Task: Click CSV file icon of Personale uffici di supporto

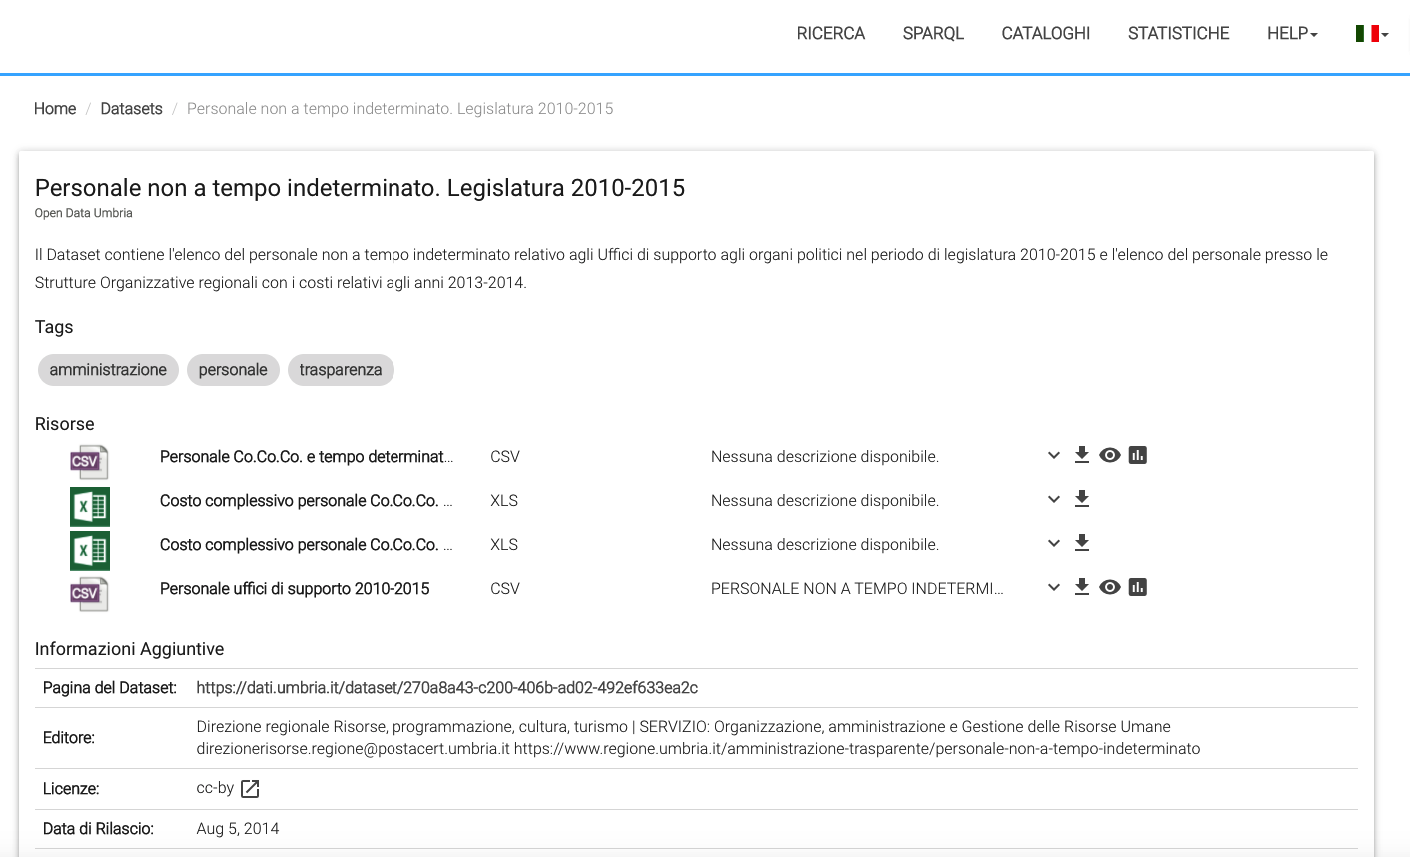Action: 89,594
